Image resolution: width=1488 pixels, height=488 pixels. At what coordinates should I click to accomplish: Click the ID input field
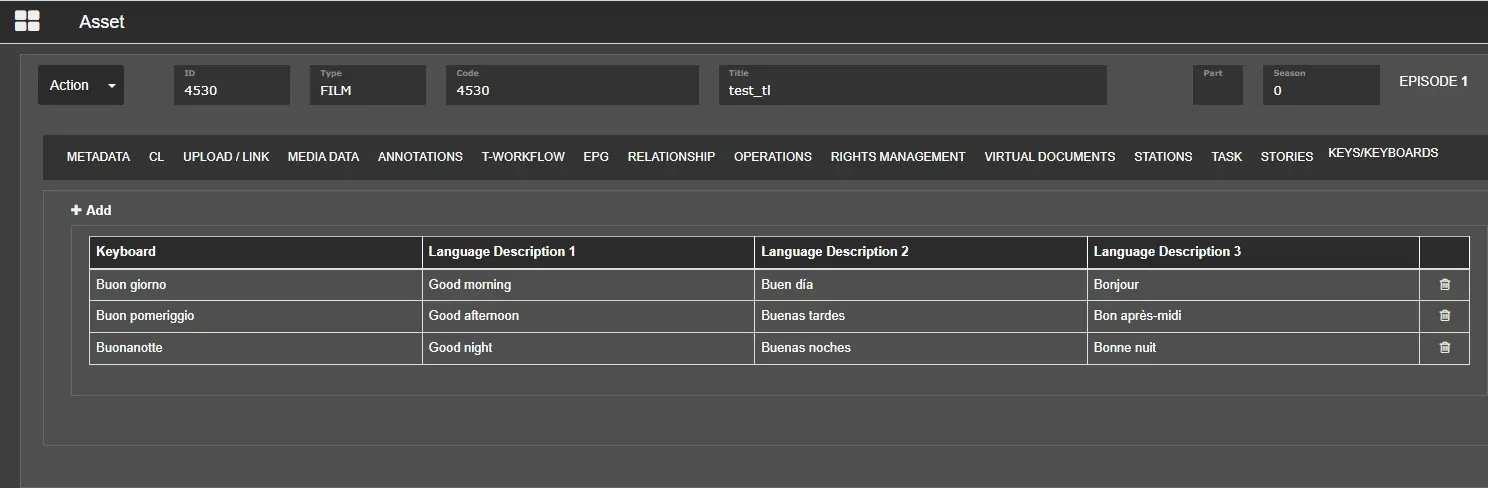tap(232, 90)
